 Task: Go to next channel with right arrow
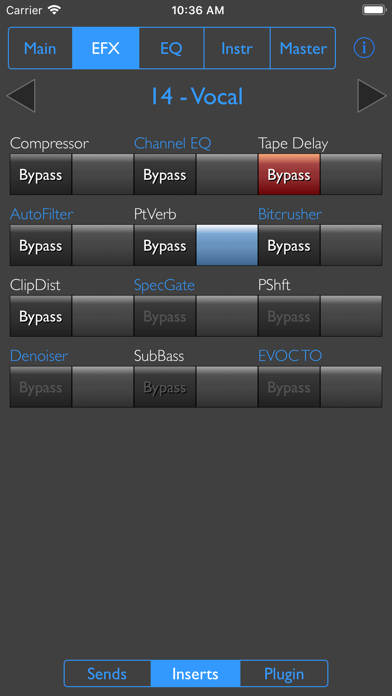click(x=372, y=95)
